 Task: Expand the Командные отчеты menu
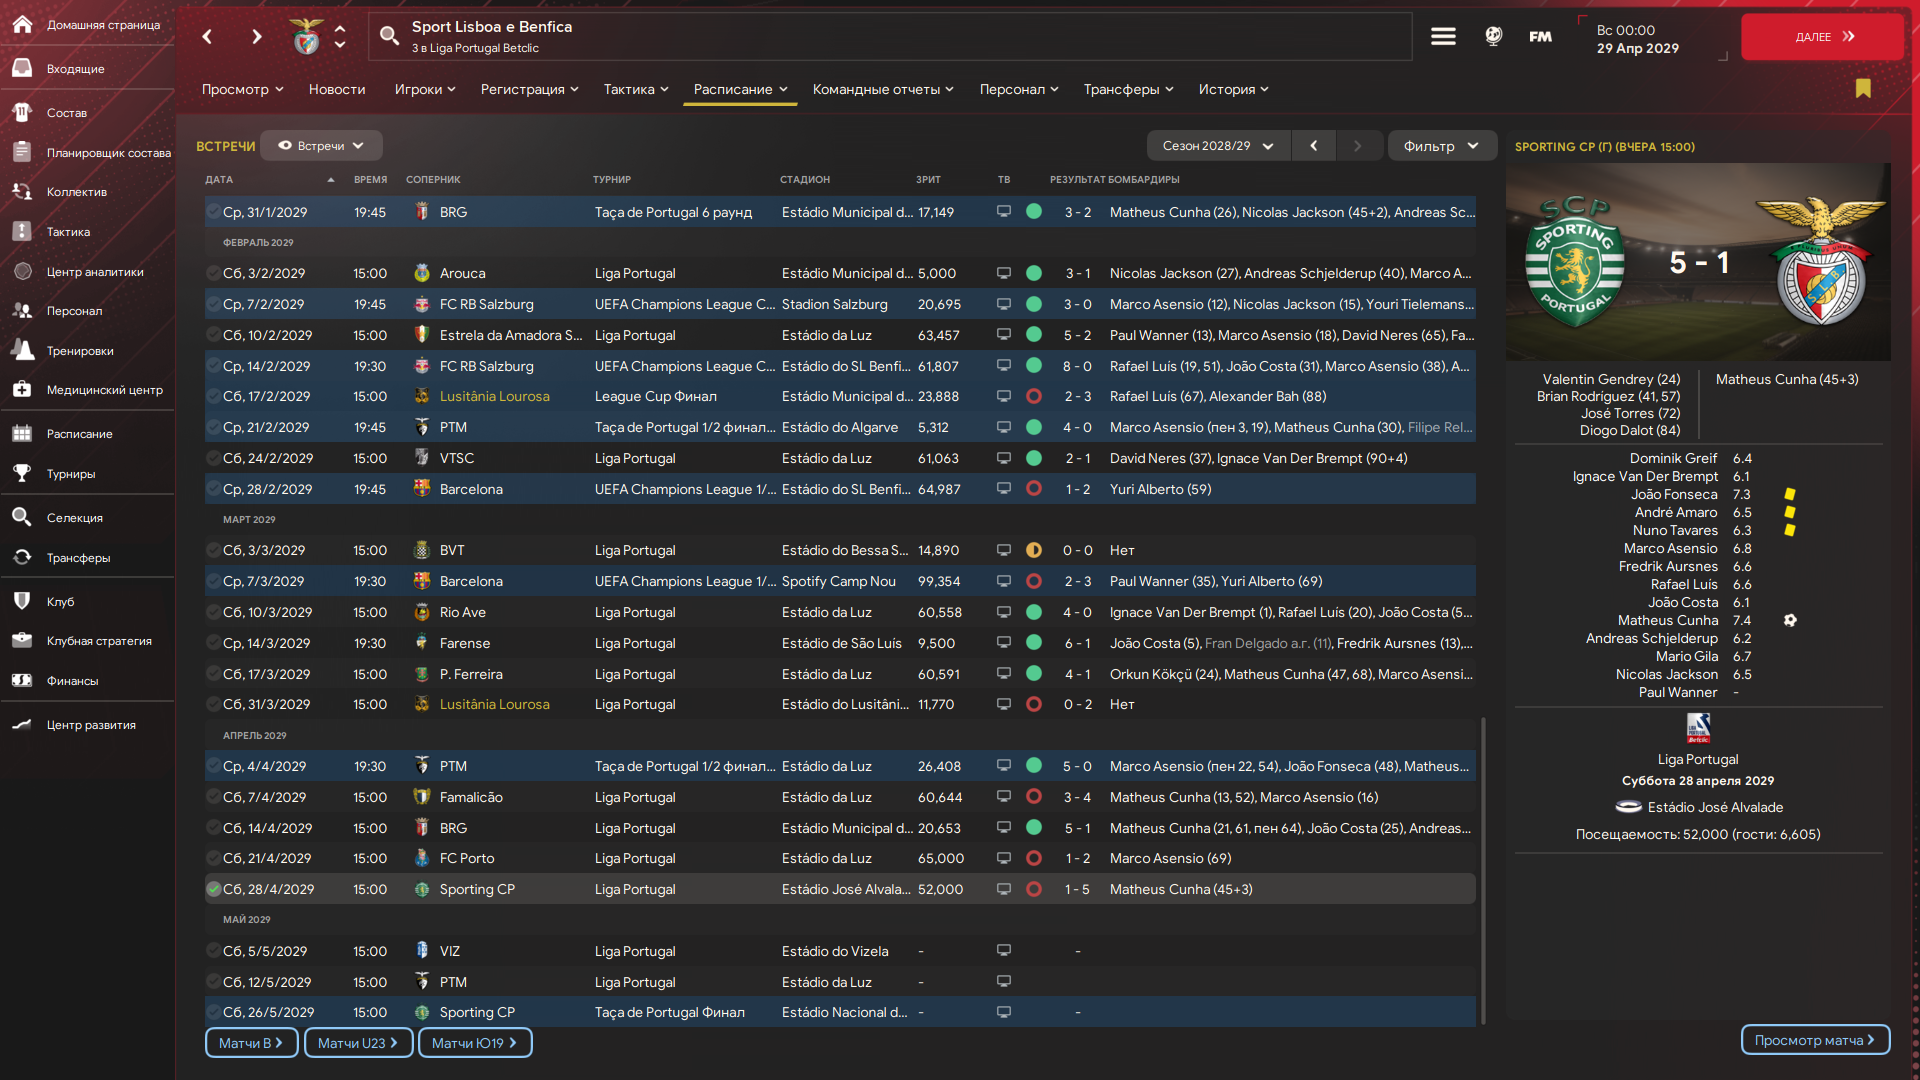pos(883,89)
